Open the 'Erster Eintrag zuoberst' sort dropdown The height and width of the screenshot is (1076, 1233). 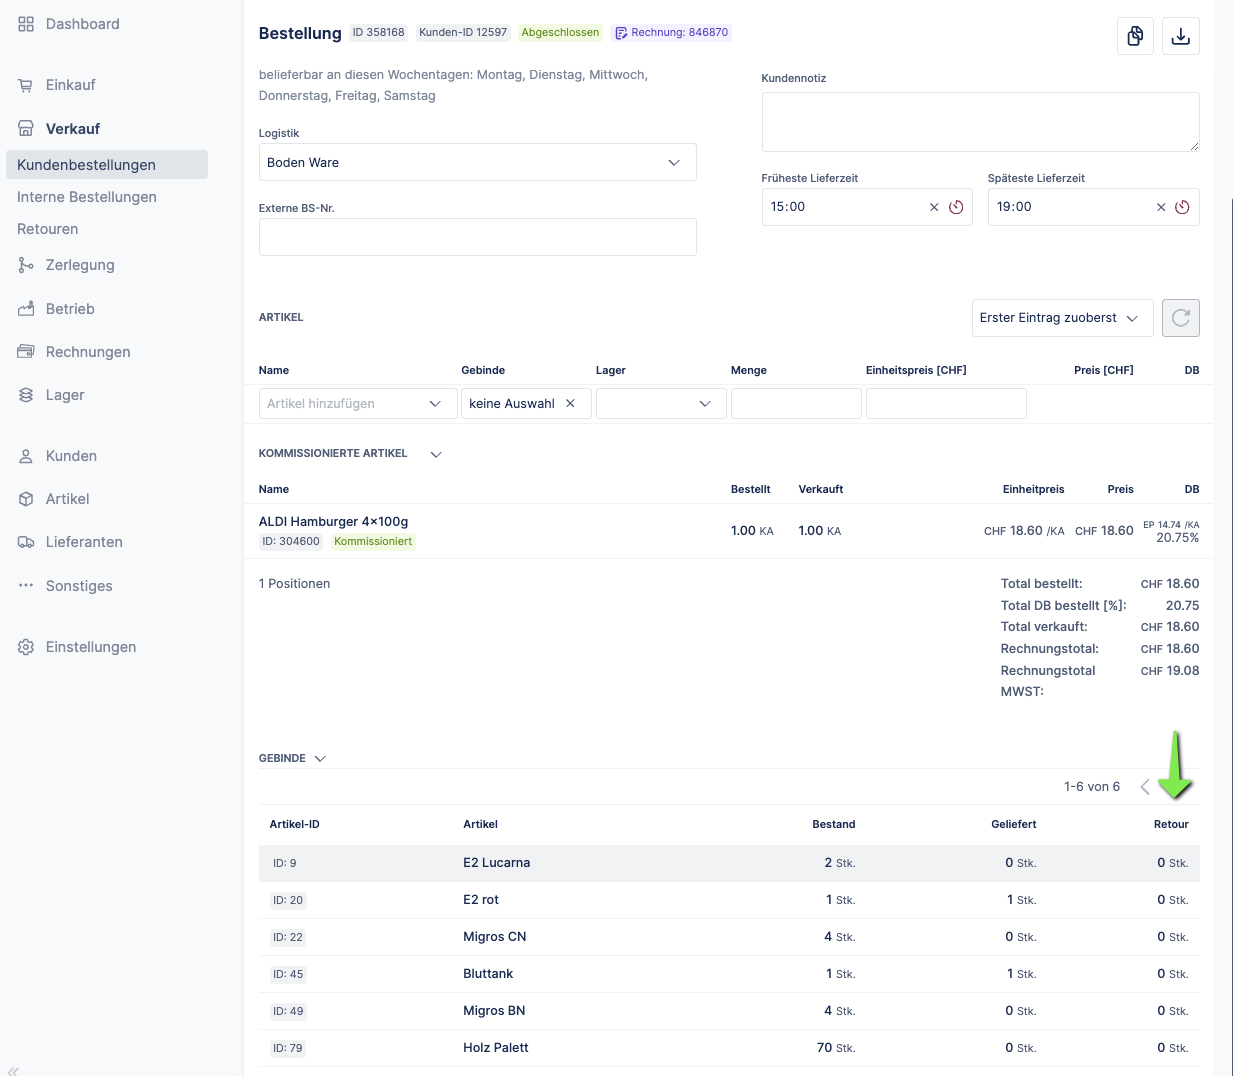1061,318
